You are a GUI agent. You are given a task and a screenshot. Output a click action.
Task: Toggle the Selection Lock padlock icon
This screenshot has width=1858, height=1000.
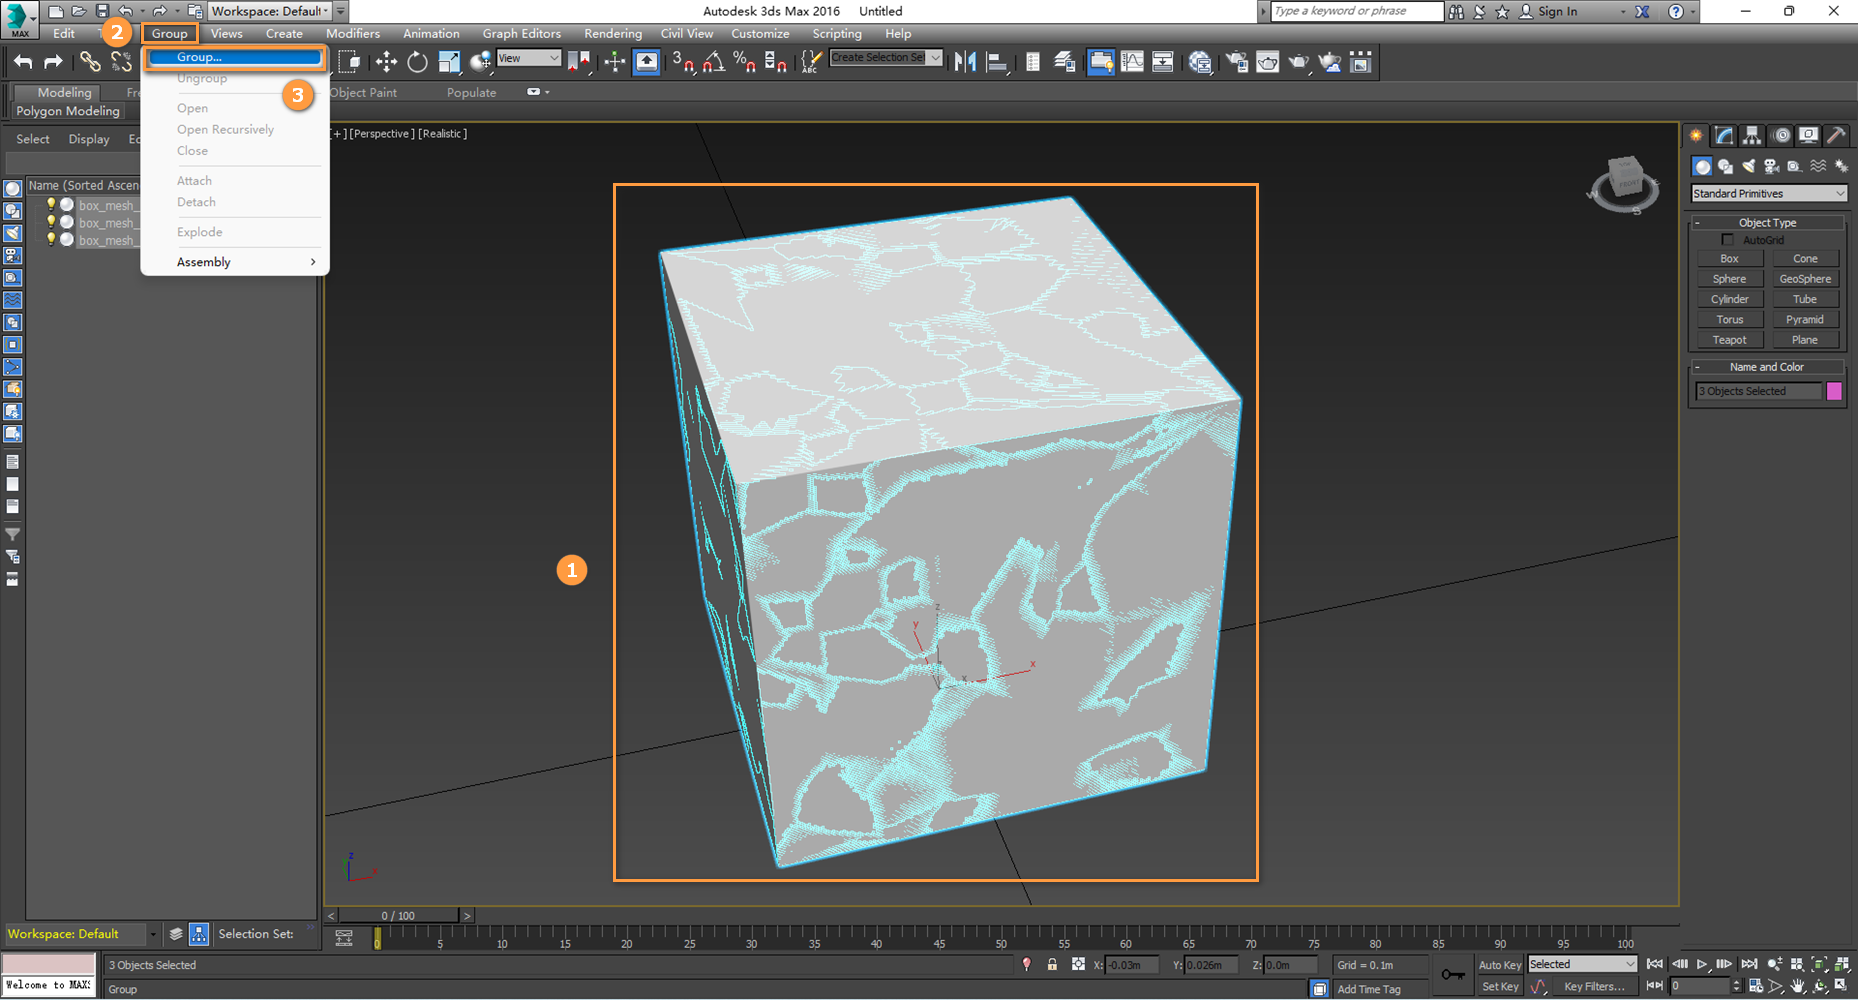pos(1052,965)
